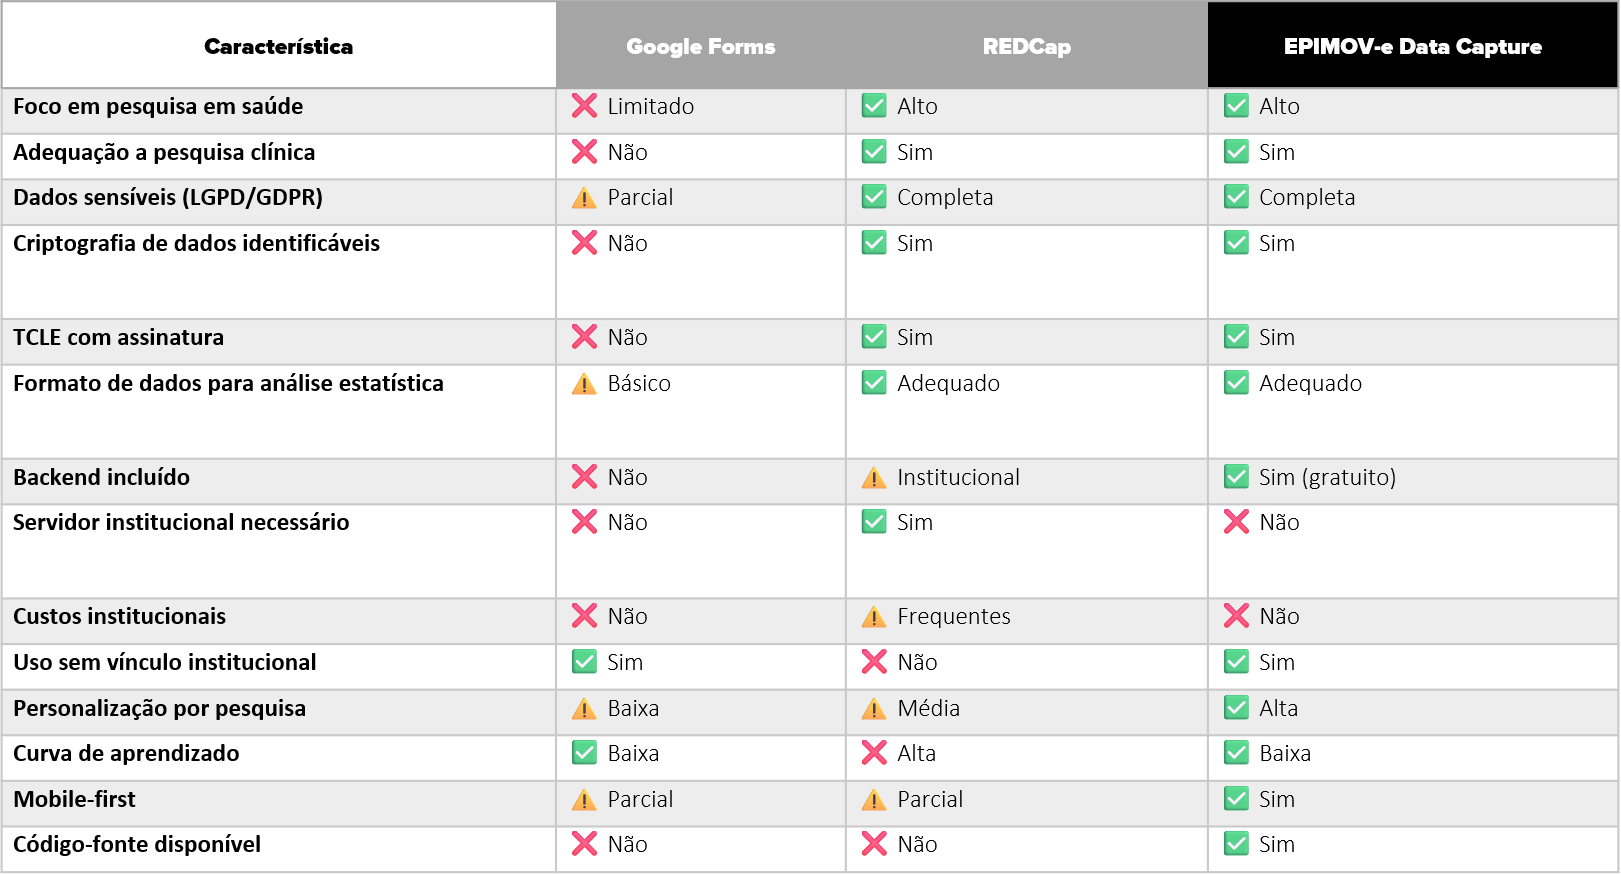Click green check in REDCap Foco em pesquisa row
This screenshot has height=875, width=1621.
tap(874, 106)
